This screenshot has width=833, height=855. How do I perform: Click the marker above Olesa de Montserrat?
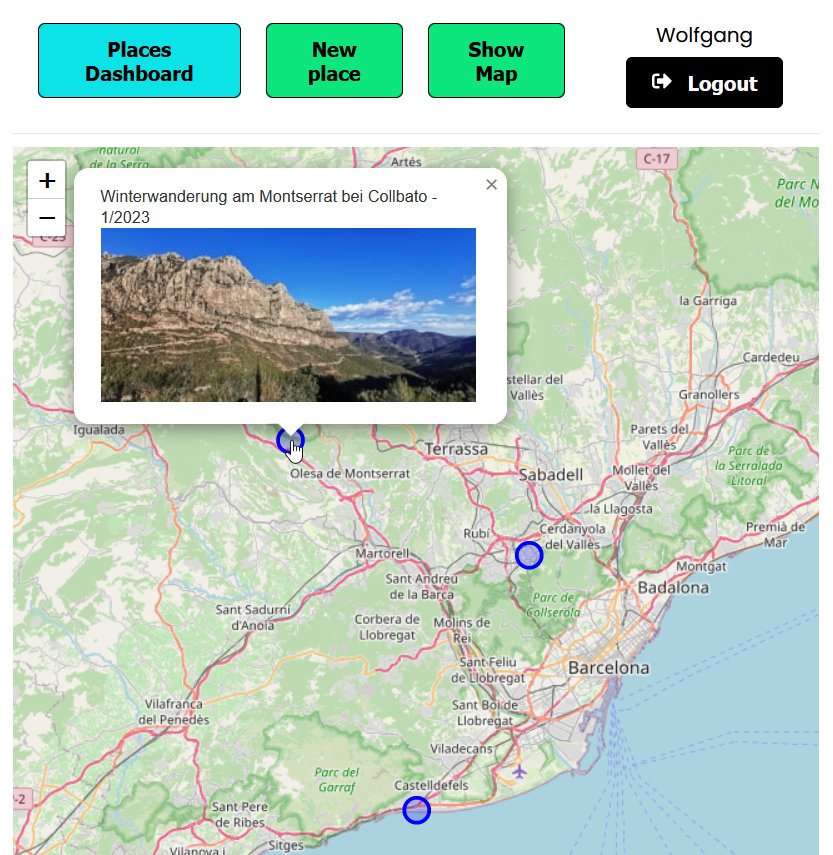[x=289, y=440]
